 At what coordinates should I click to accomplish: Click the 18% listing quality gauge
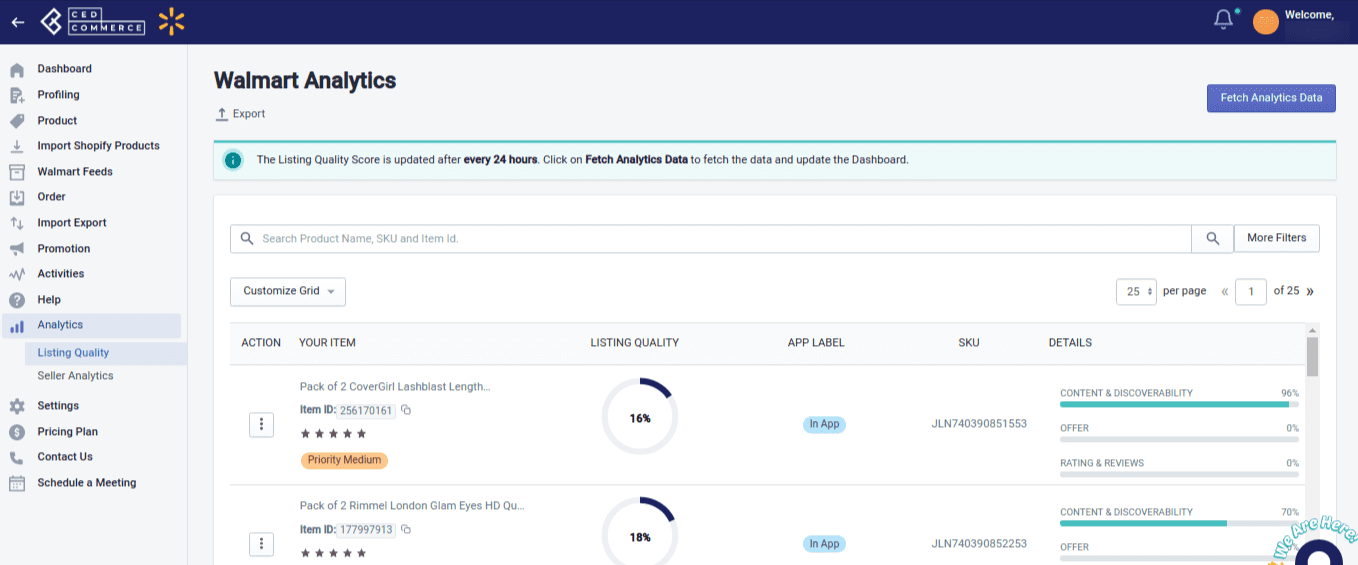[x=640, y=531]
